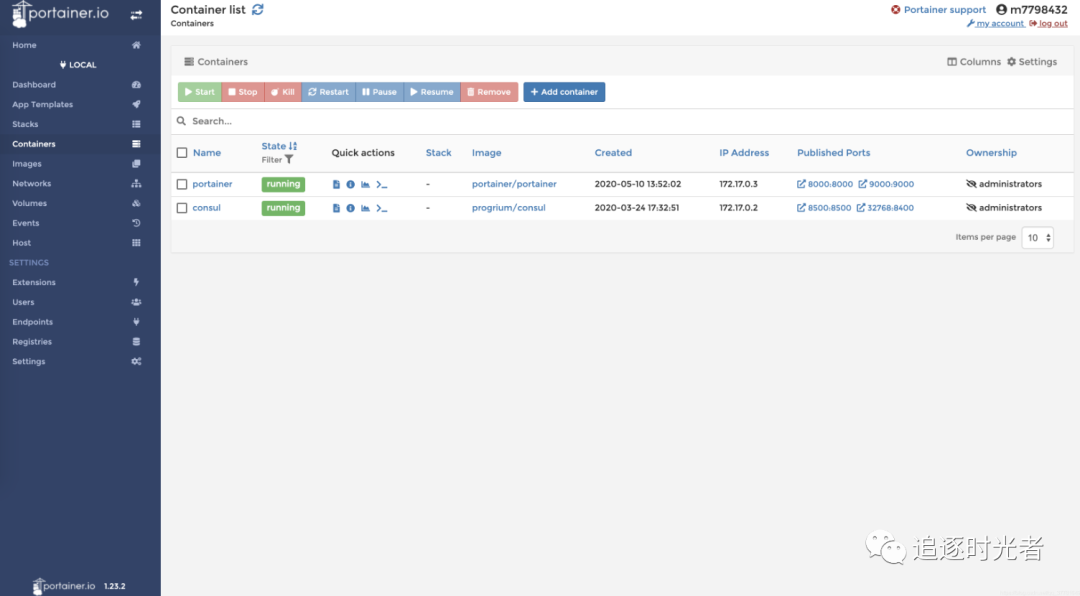The width and height of the screenshot is (1080, 596).
Task: Open logs for the portainer container
Action: click(336, 184)
